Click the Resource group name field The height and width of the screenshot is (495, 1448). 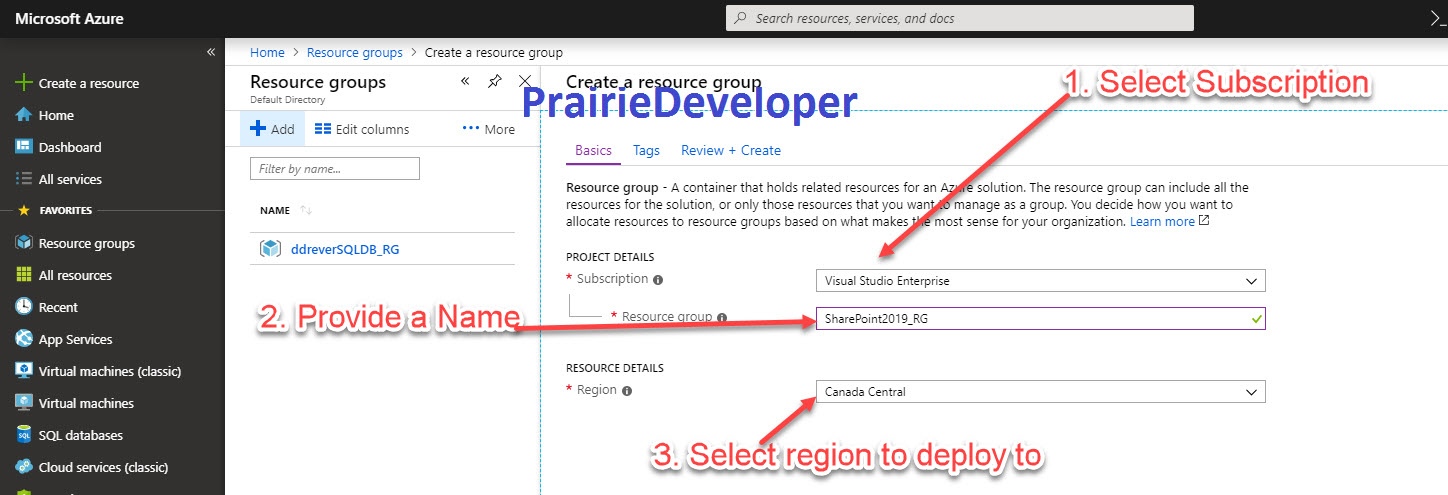[1040, 318]
